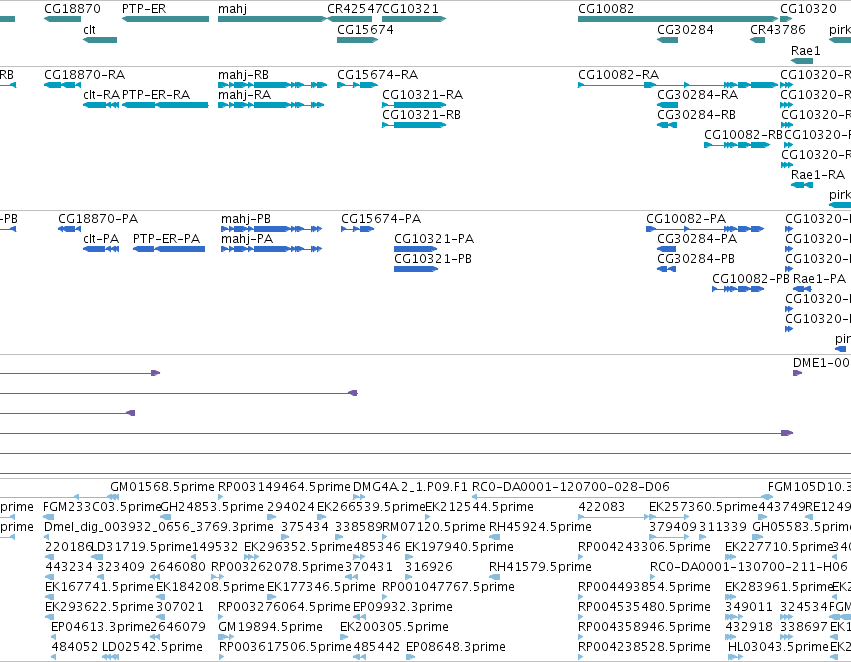Screen dimensions: 851x662
Task: Click the CG10082-RA transcript
Action: click(x=678, y=85)
